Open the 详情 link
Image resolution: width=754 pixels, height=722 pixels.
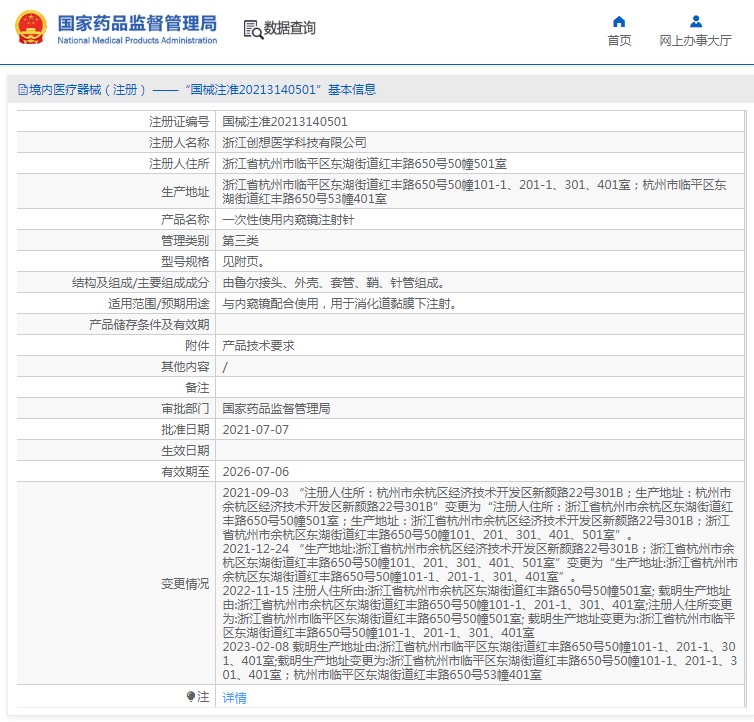coord(234,697)
